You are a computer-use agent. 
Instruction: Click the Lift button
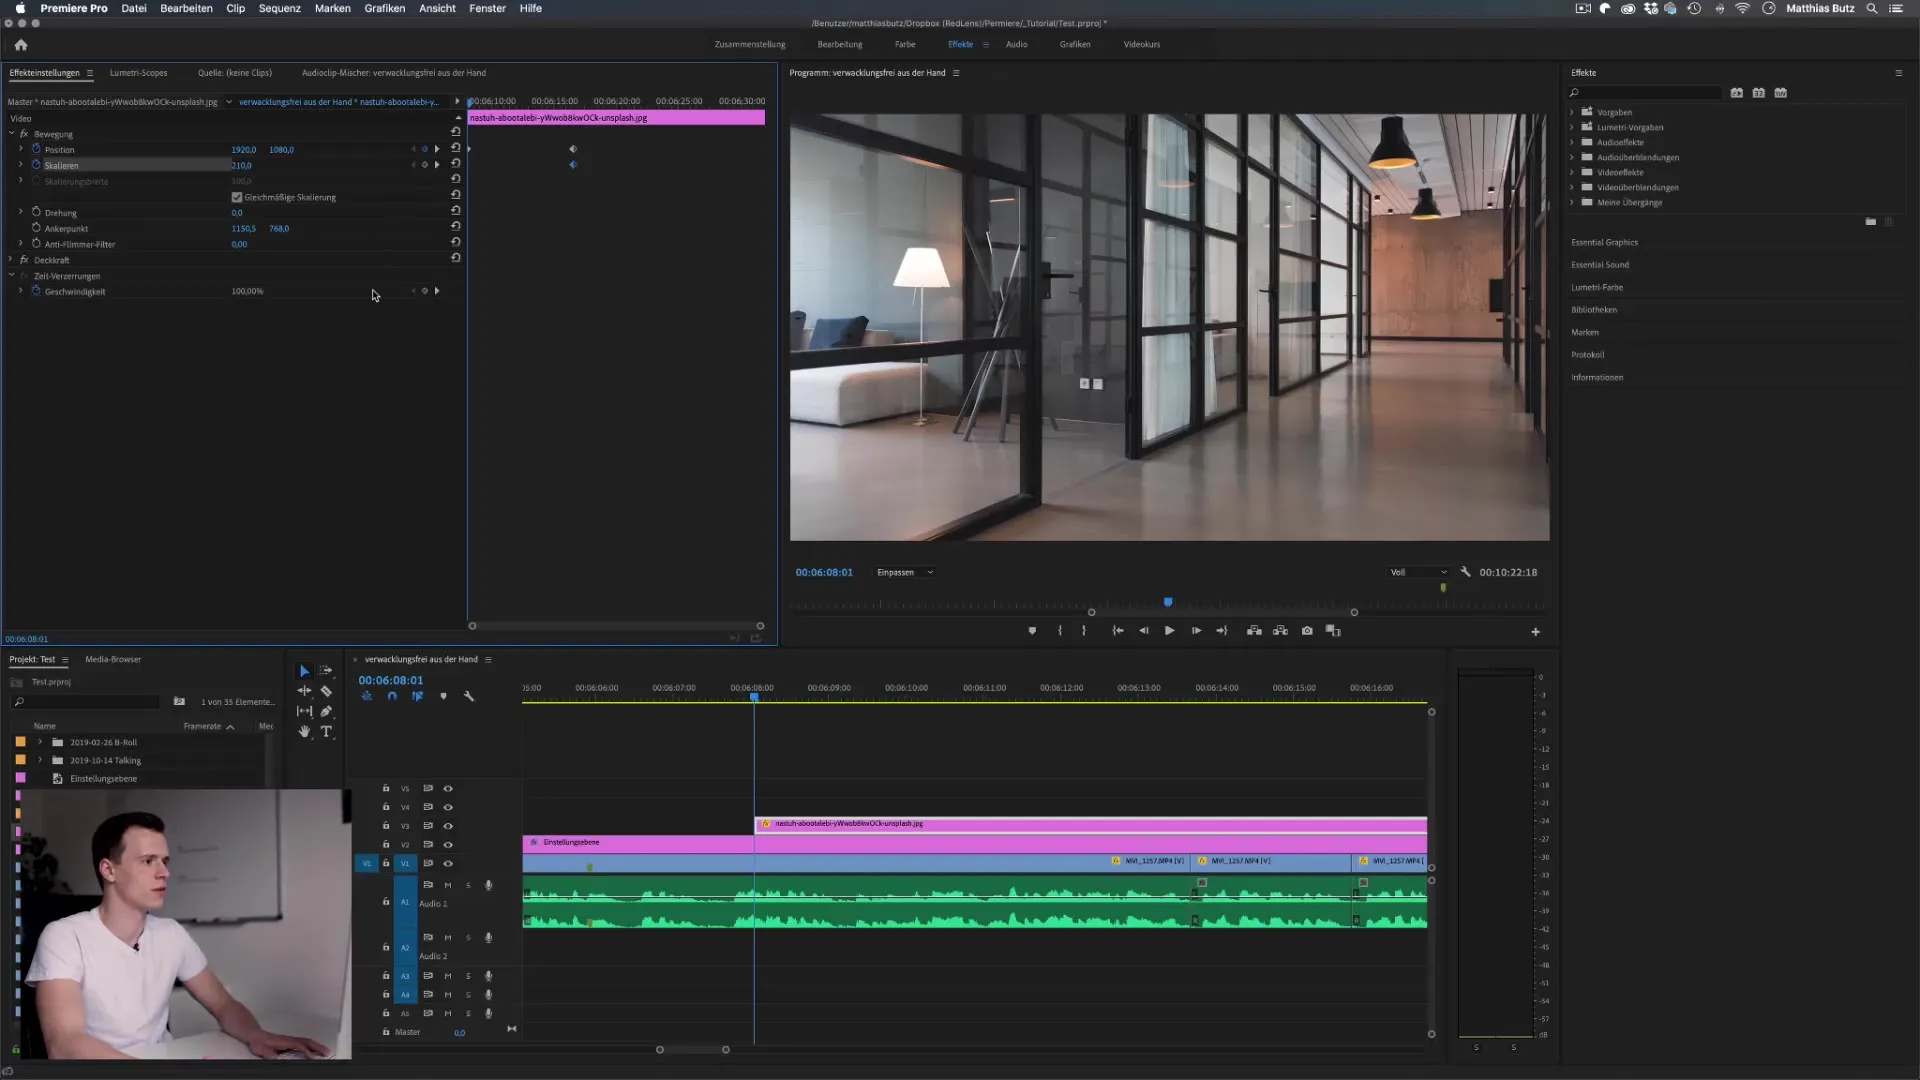tap(1254, 631)
